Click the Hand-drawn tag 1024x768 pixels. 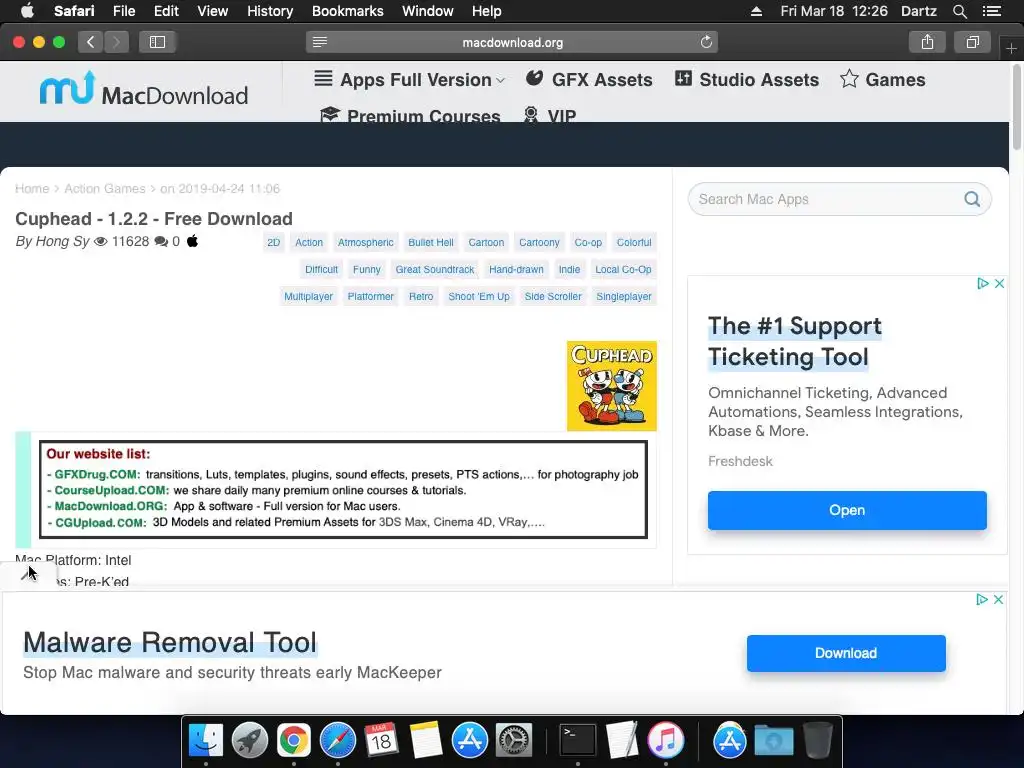click(x=516, y=269)
